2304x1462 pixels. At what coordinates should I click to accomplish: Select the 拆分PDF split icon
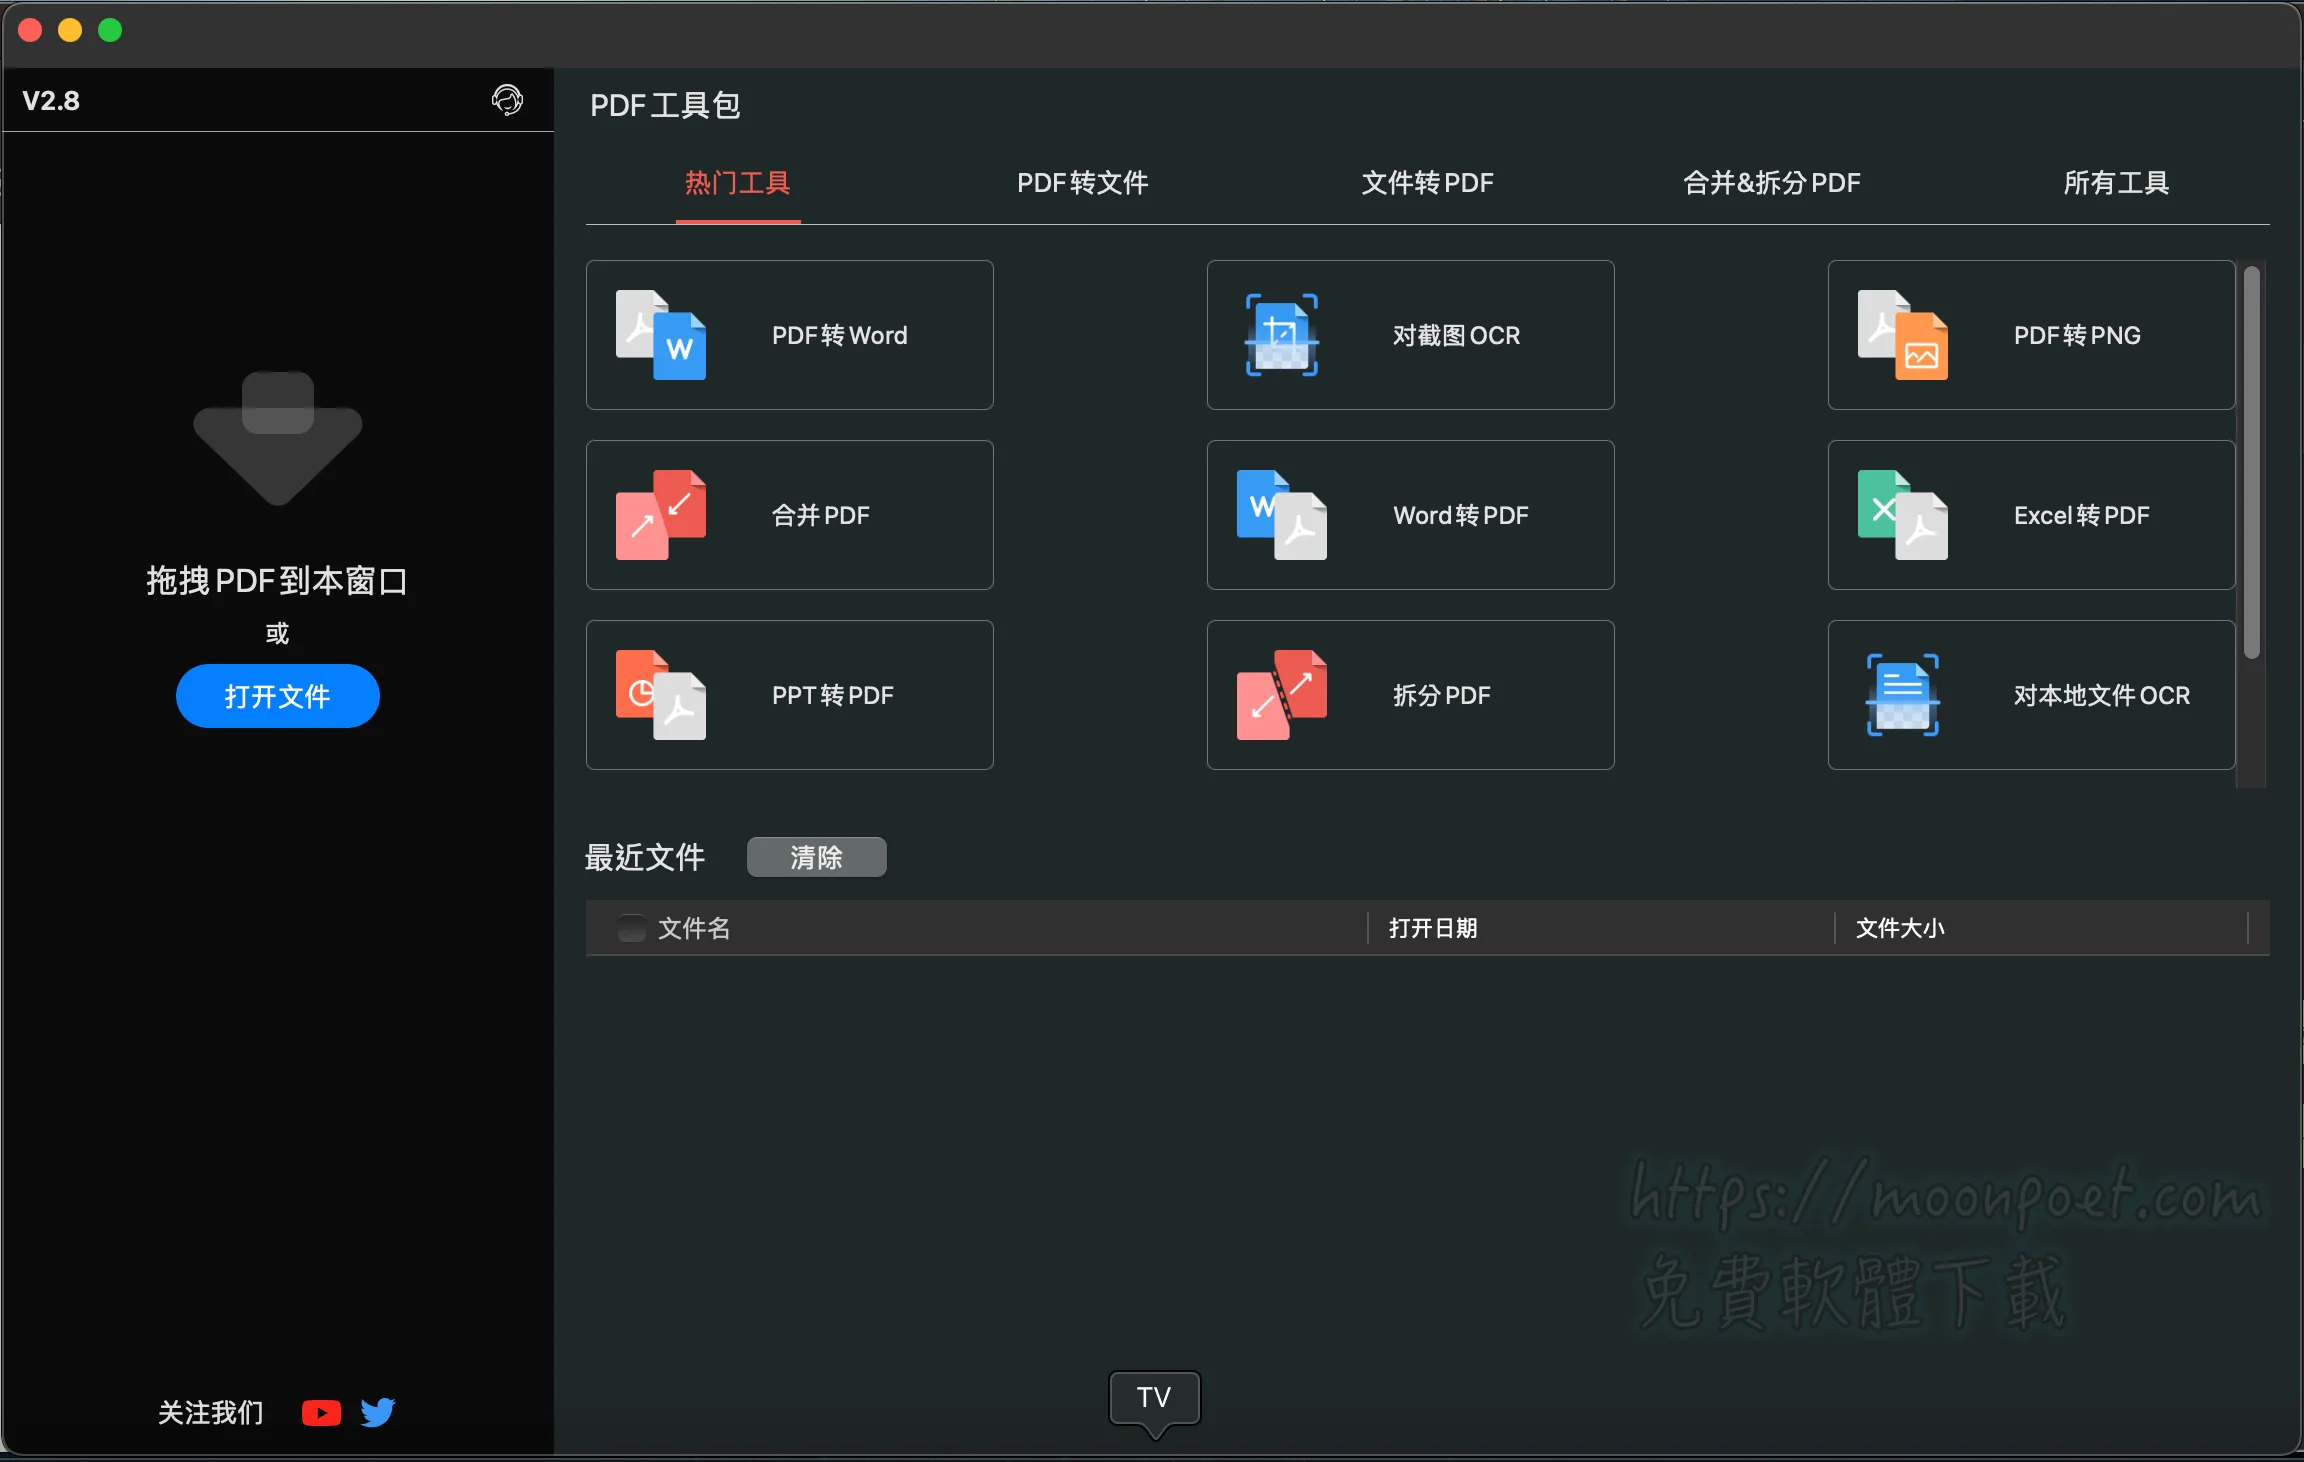(1282, 695)
